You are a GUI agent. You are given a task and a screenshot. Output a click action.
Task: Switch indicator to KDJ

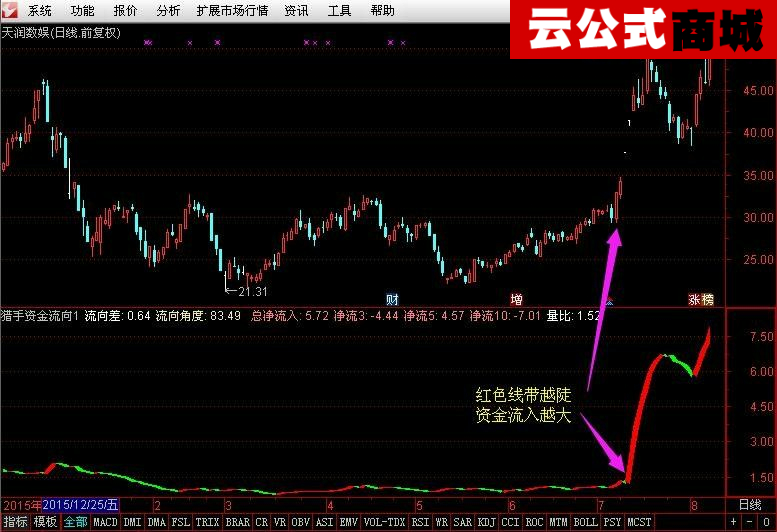pyautogui.click(x=487, y=522)
